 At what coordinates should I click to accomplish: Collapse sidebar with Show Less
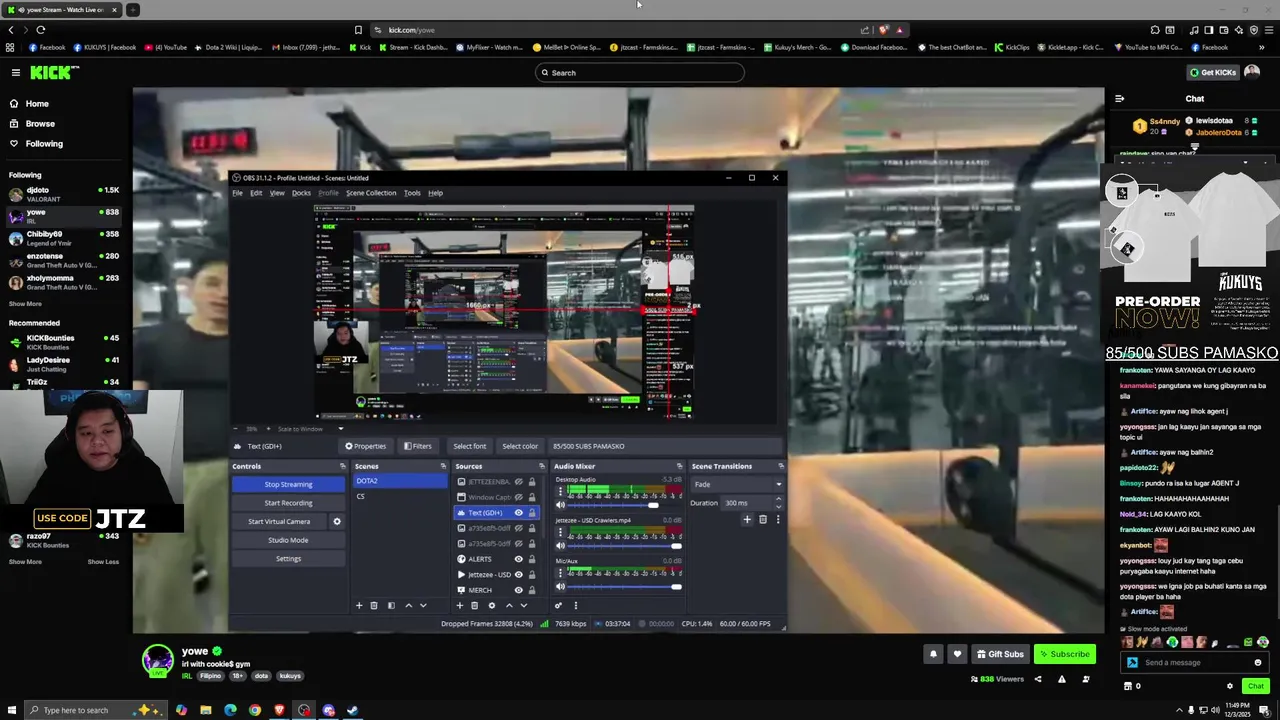point(103,562)
